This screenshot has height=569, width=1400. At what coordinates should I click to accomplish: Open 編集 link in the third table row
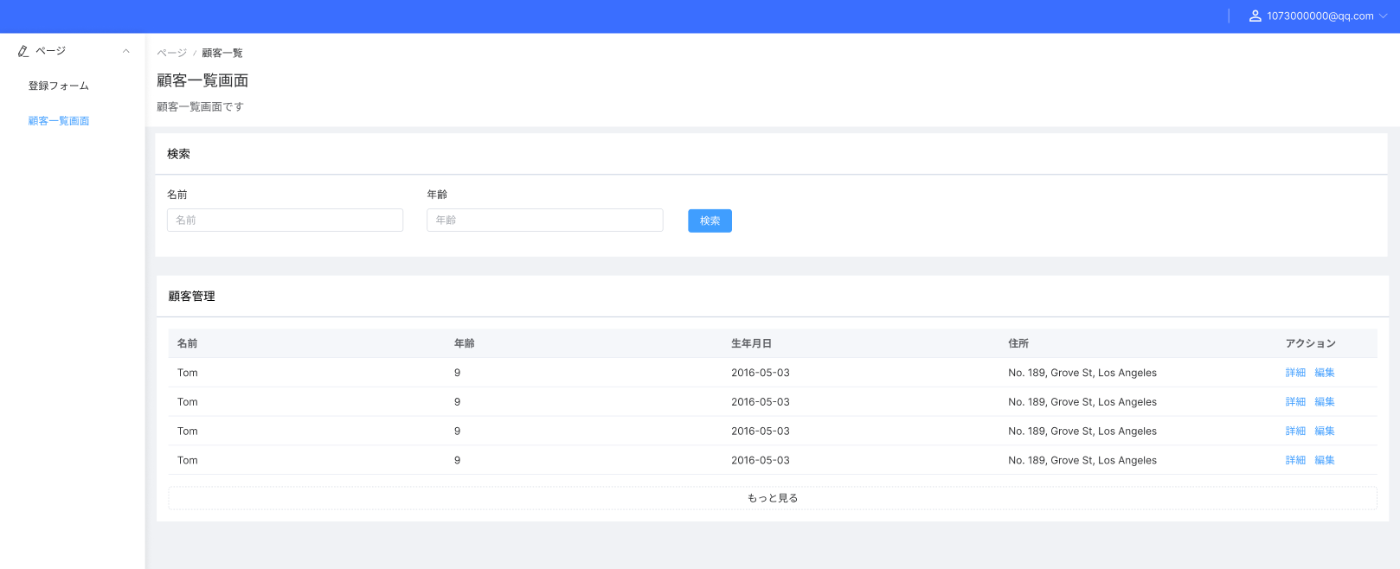click(x=1325, y=431)
